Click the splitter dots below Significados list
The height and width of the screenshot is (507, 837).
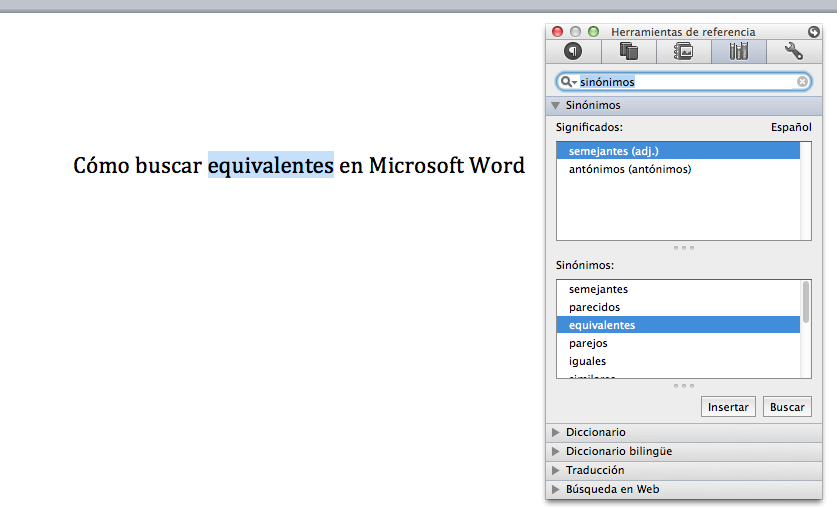tap(684, 248)
